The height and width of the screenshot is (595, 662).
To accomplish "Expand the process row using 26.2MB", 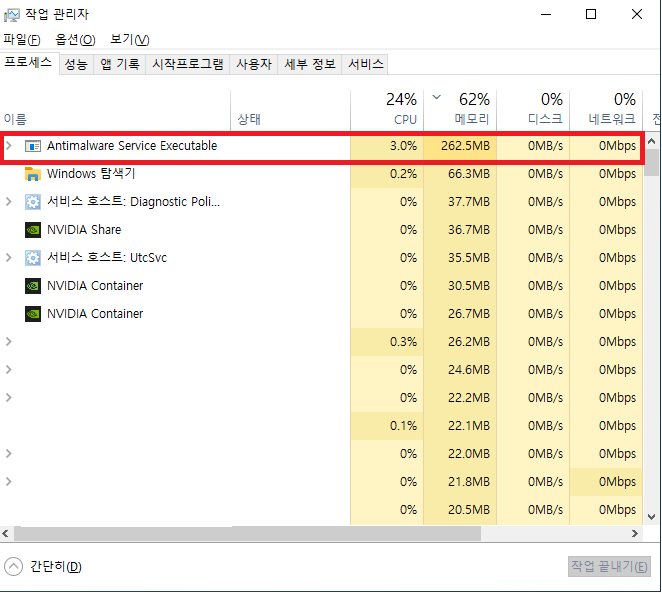I will pyautogui.click(x=8, y=341).
